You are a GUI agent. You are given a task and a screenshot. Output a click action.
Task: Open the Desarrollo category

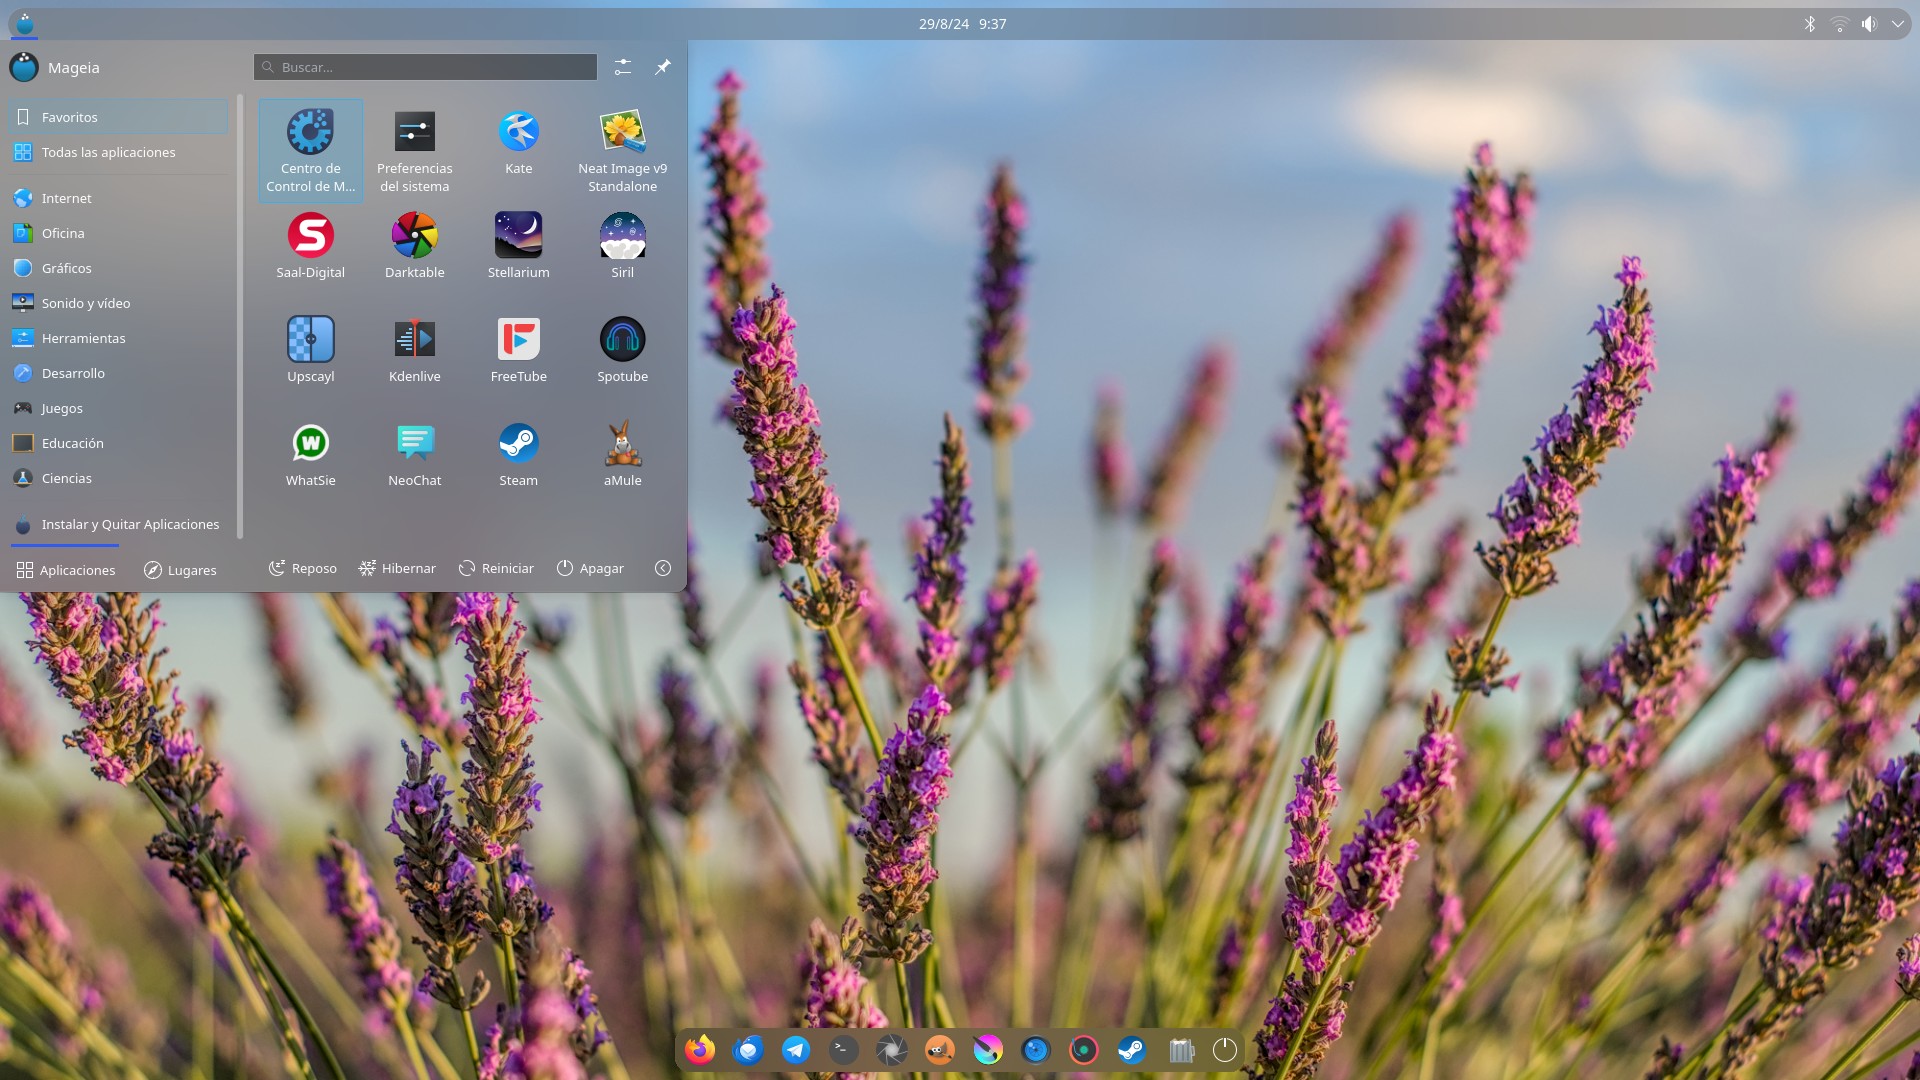[x=118, y=373]
